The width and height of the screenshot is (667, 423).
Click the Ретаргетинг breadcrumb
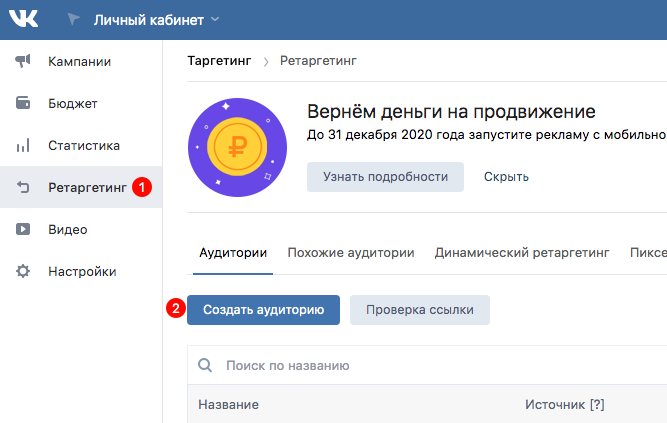[318, 61]
